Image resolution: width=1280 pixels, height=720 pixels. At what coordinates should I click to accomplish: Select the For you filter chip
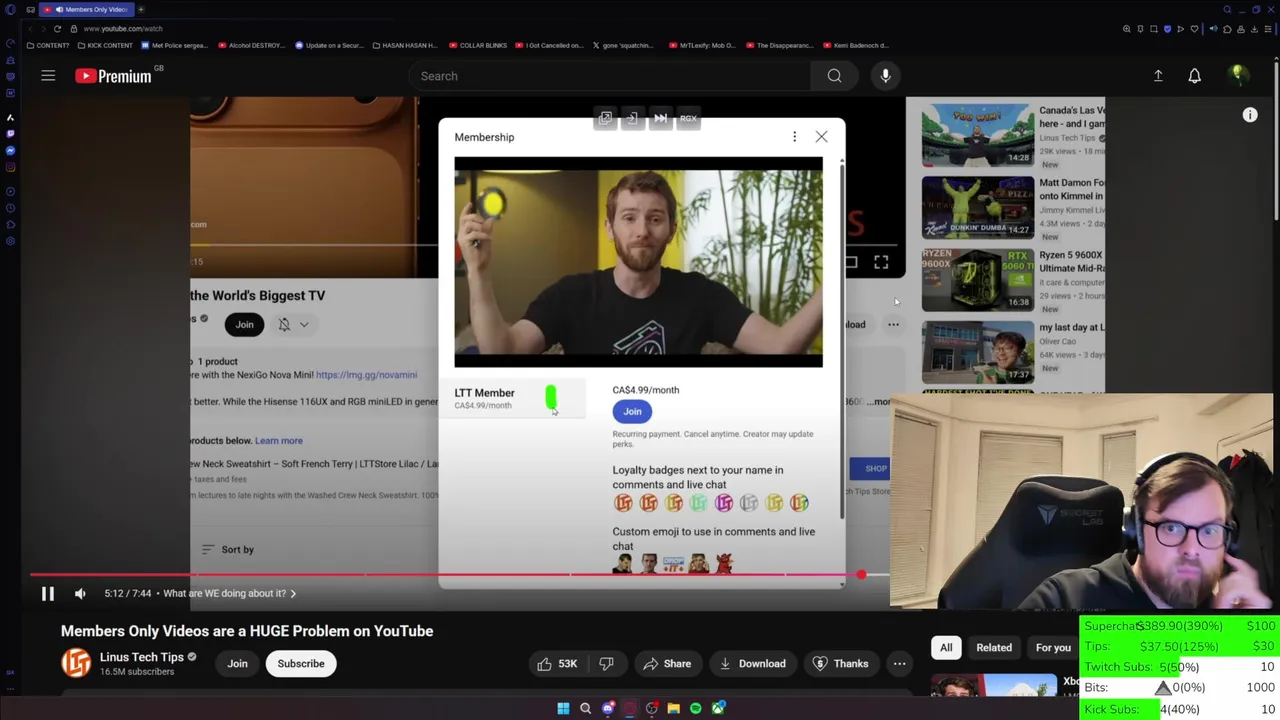1053,647
